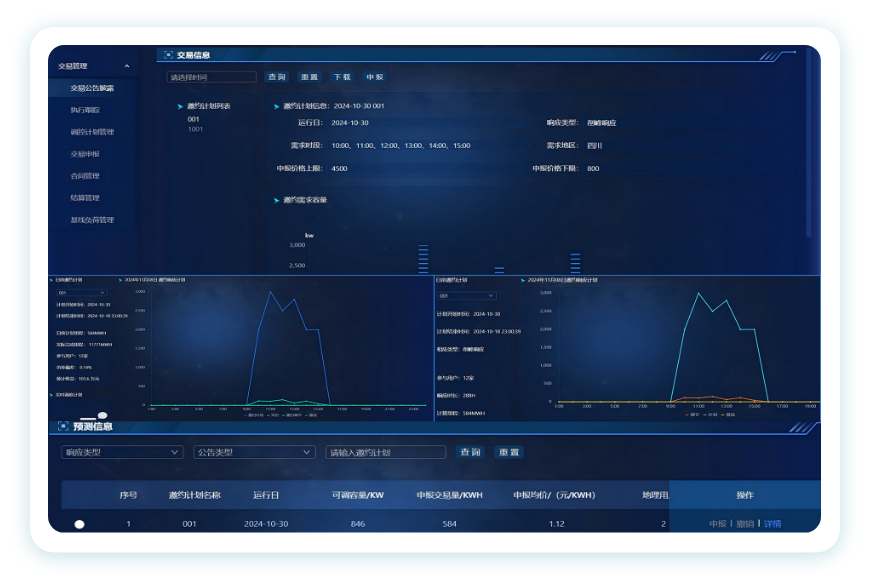Screen dimensions: 870x586
Task: Open the 001 dropdown in left chart panel
Action: click(x=82, y=292)
